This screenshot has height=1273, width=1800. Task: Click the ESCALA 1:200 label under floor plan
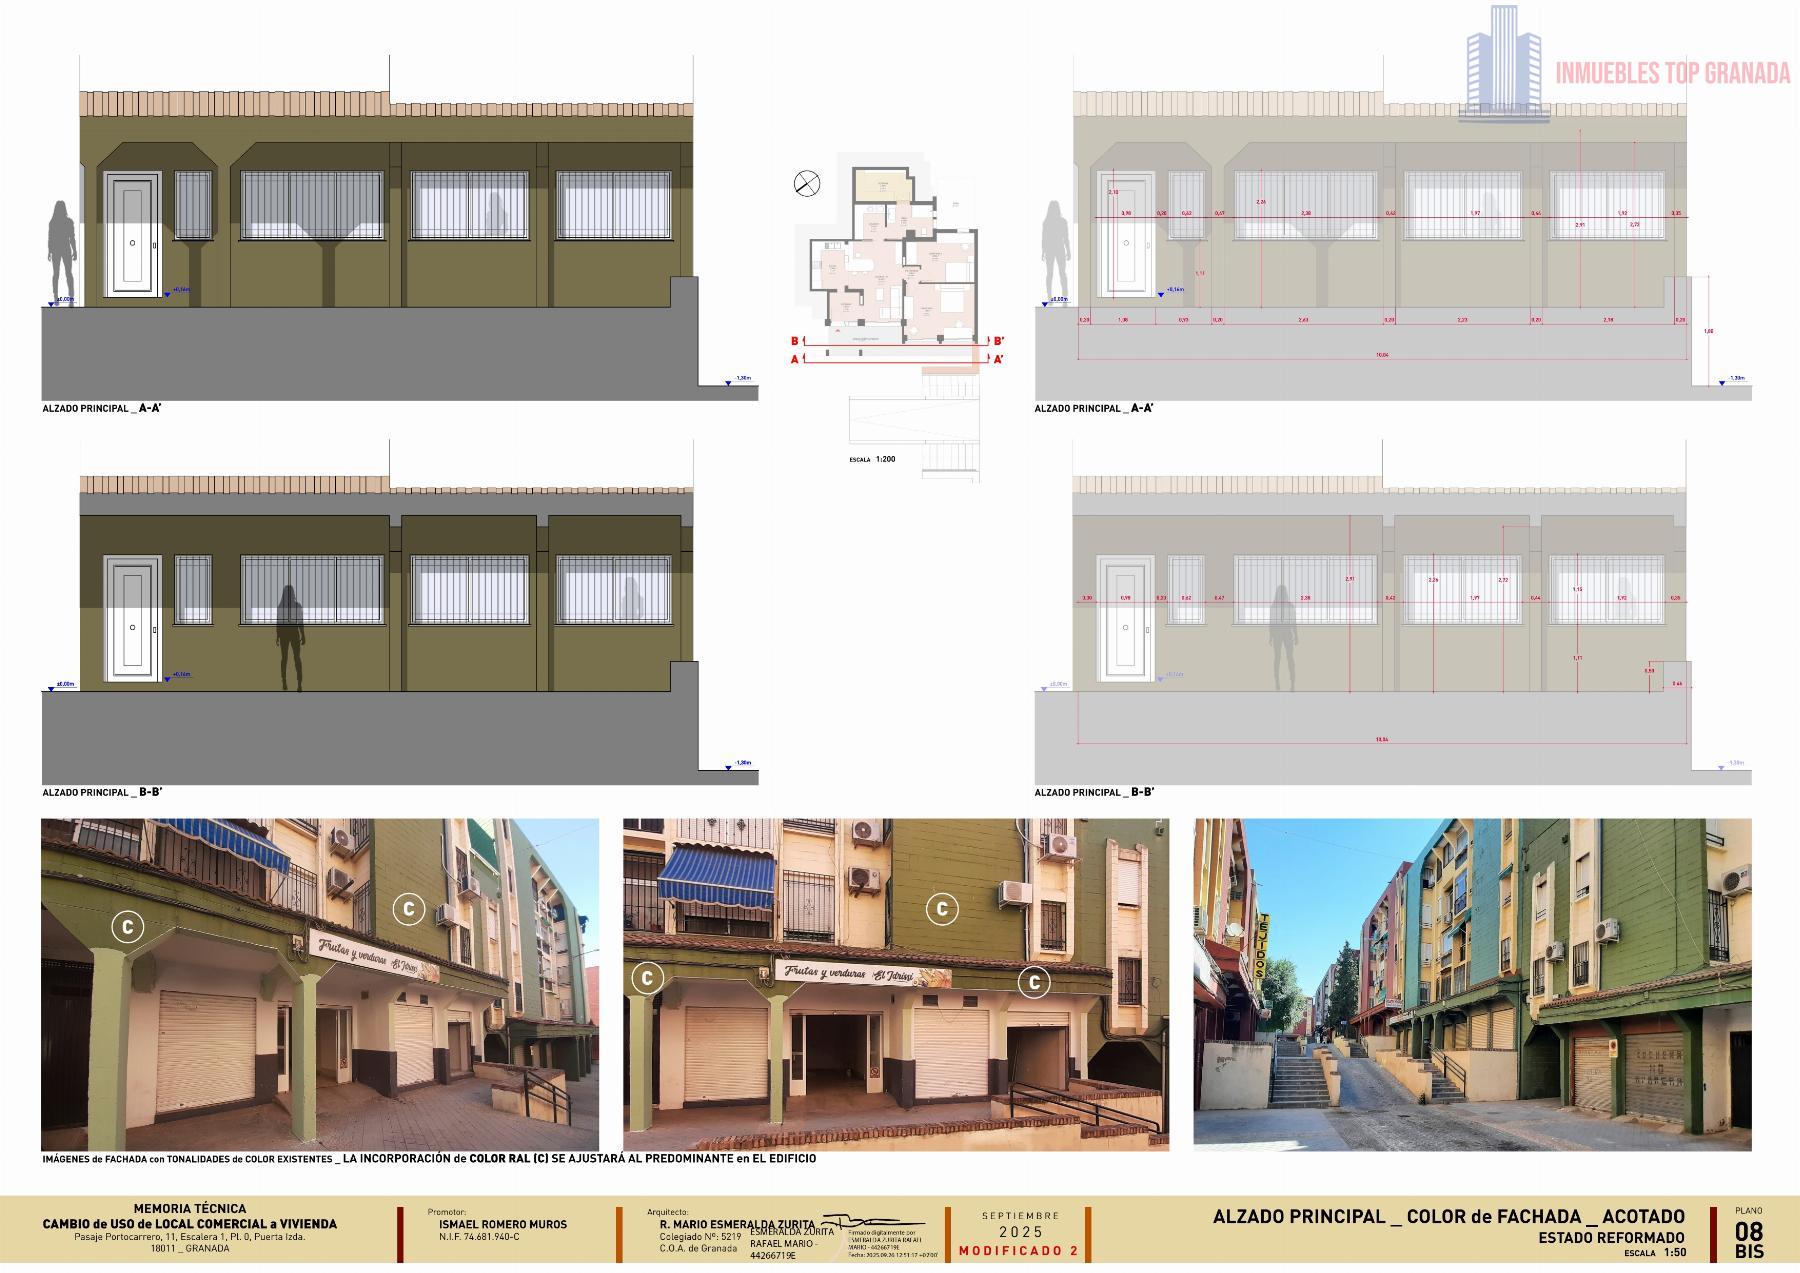[871, 460]
